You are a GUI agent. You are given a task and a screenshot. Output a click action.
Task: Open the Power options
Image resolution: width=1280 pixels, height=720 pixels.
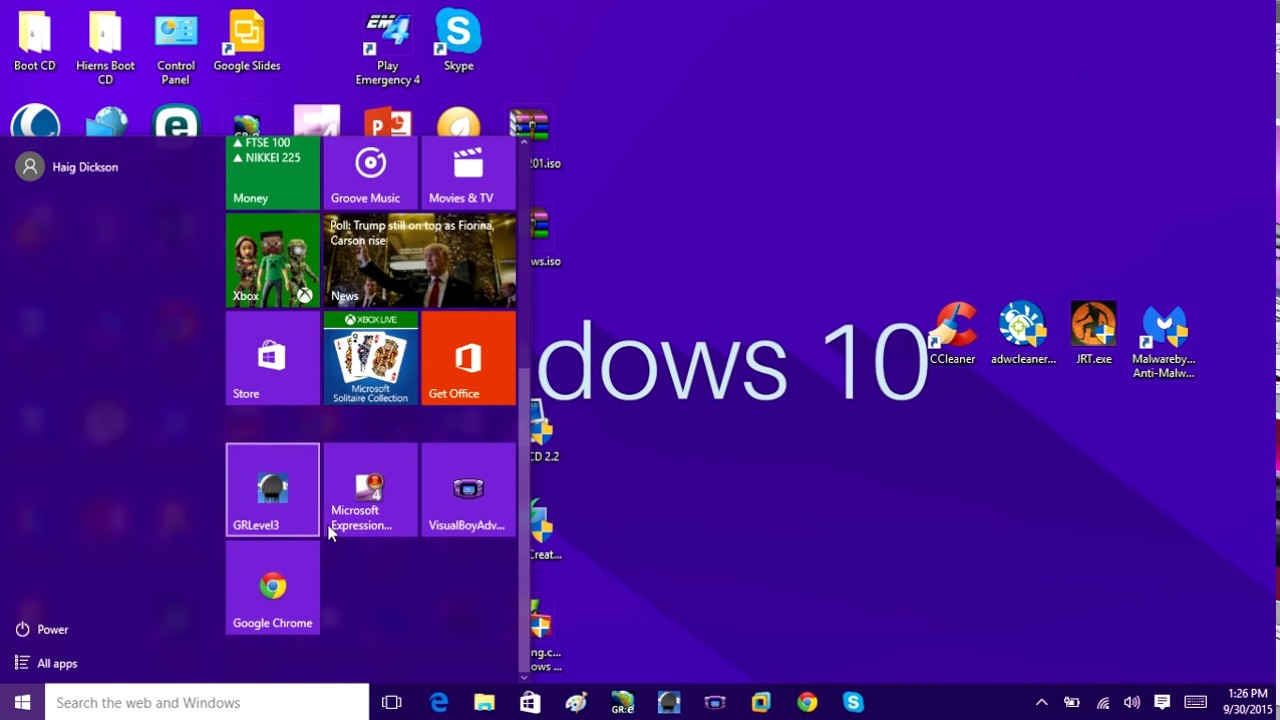(x=42, y=630)
